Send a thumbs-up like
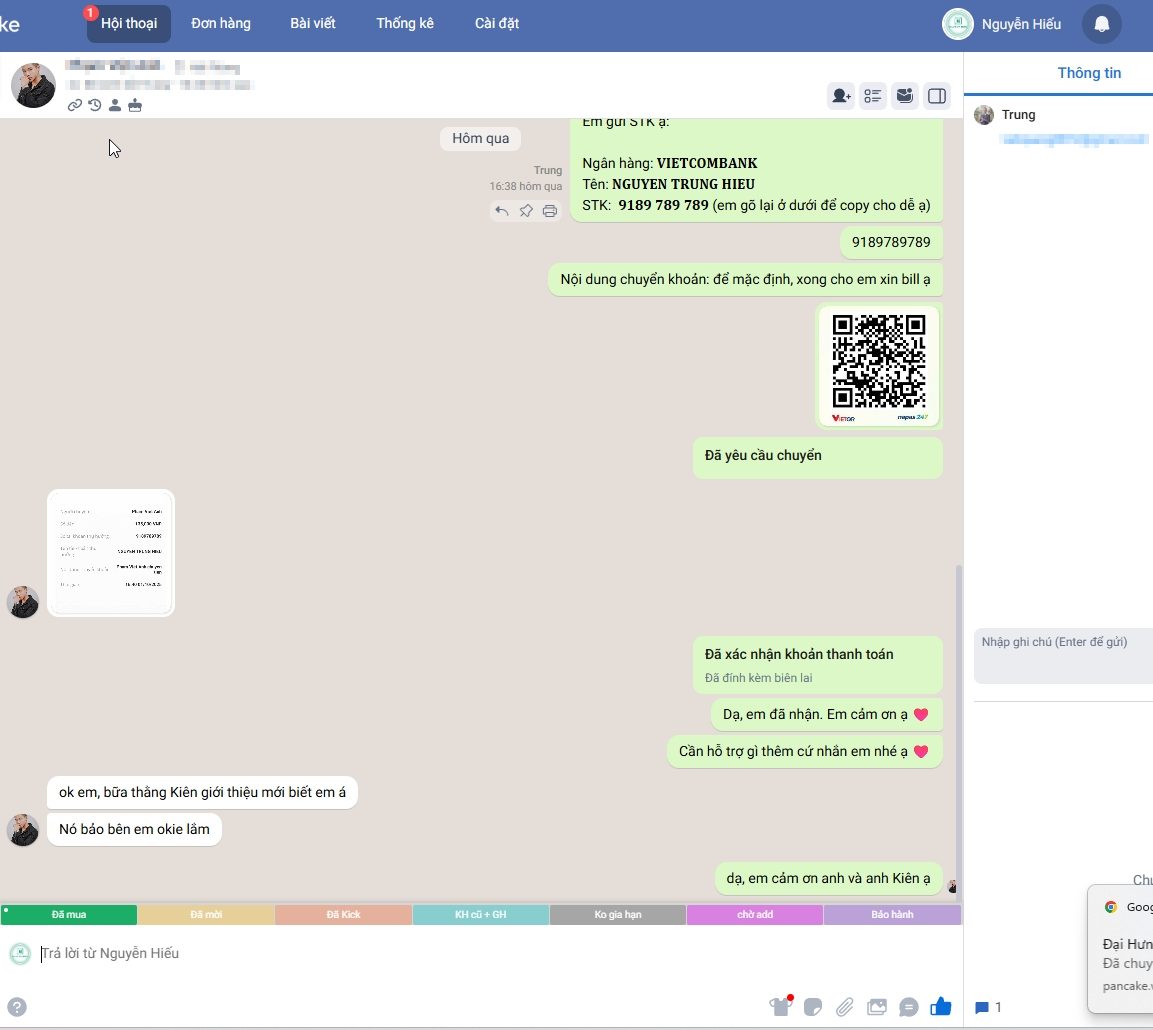The image size is (1153, 1030). 940,1007
